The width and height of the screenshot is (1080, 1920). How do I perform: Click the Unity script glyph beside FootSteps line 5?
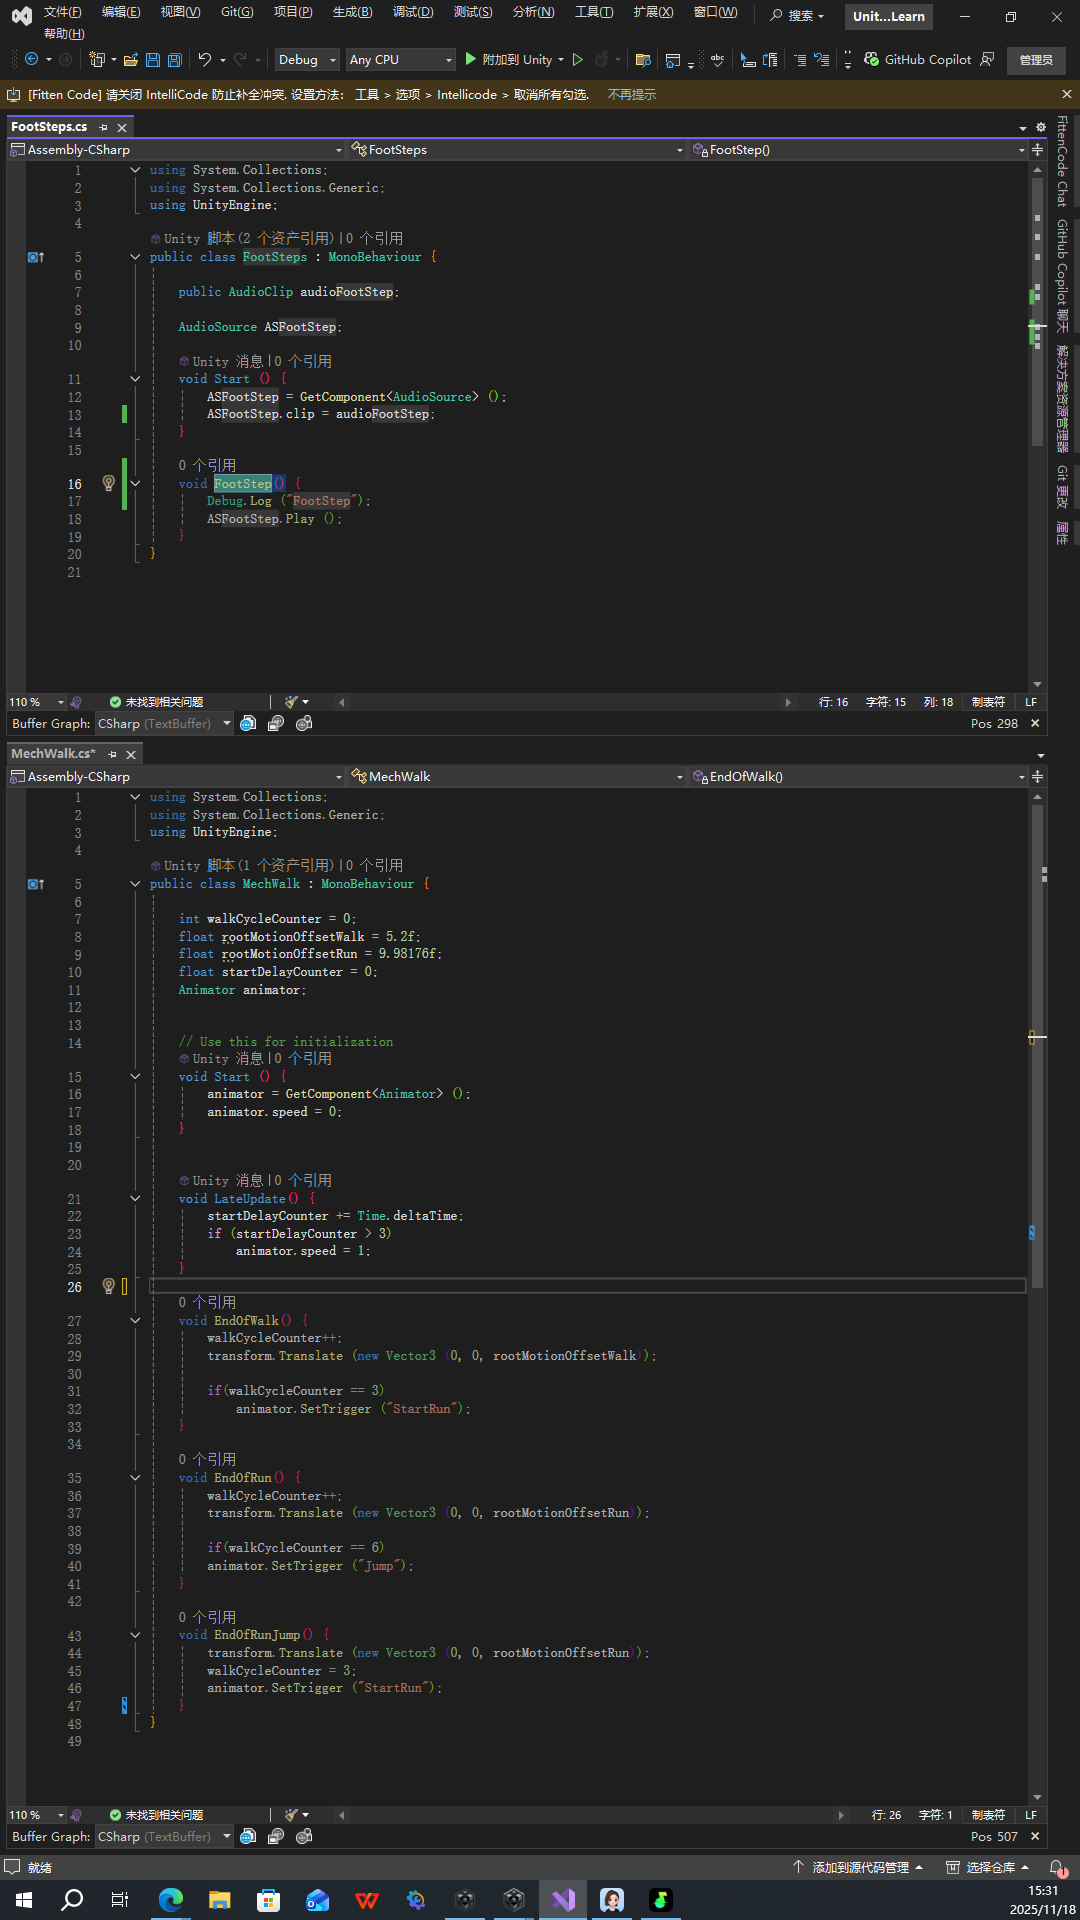pos(36,257)
